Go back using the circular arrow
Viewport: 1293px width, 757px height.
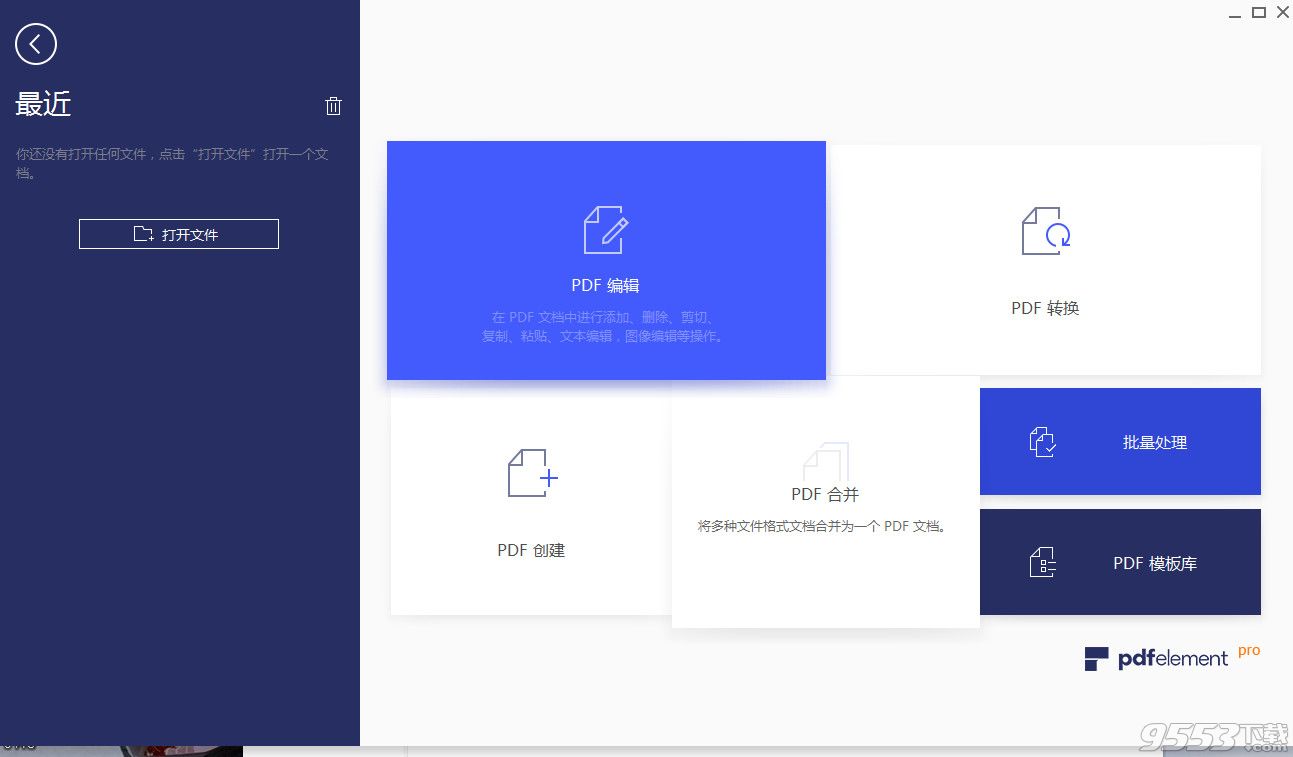tap(36, 44)
